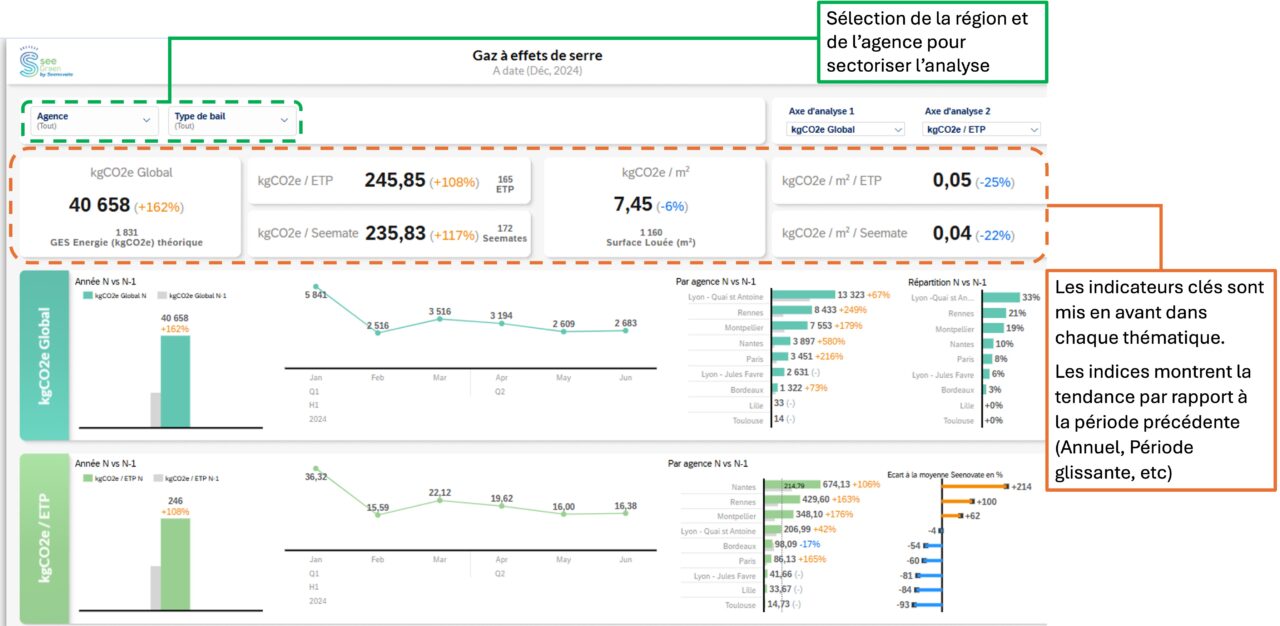
Task: Expand Axe d'analyse 2 kgCO2e / ETP selector
Action: [x=982, y=129]
